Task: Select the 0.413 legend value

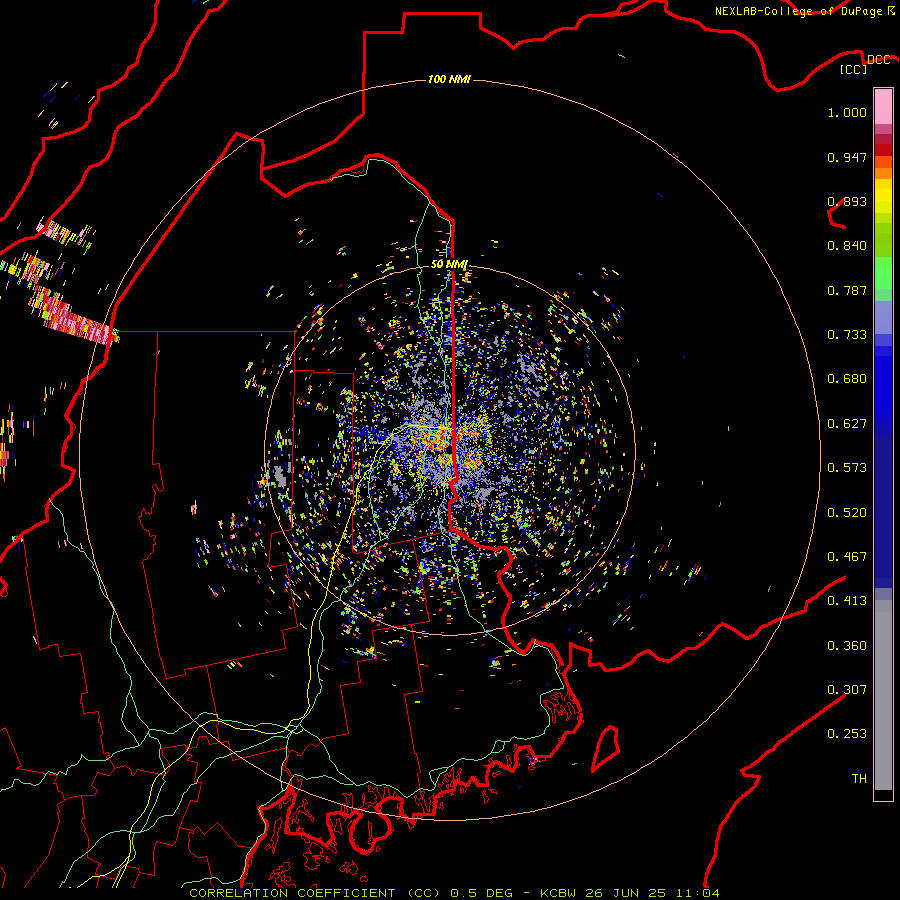Action: click(847, 601)
